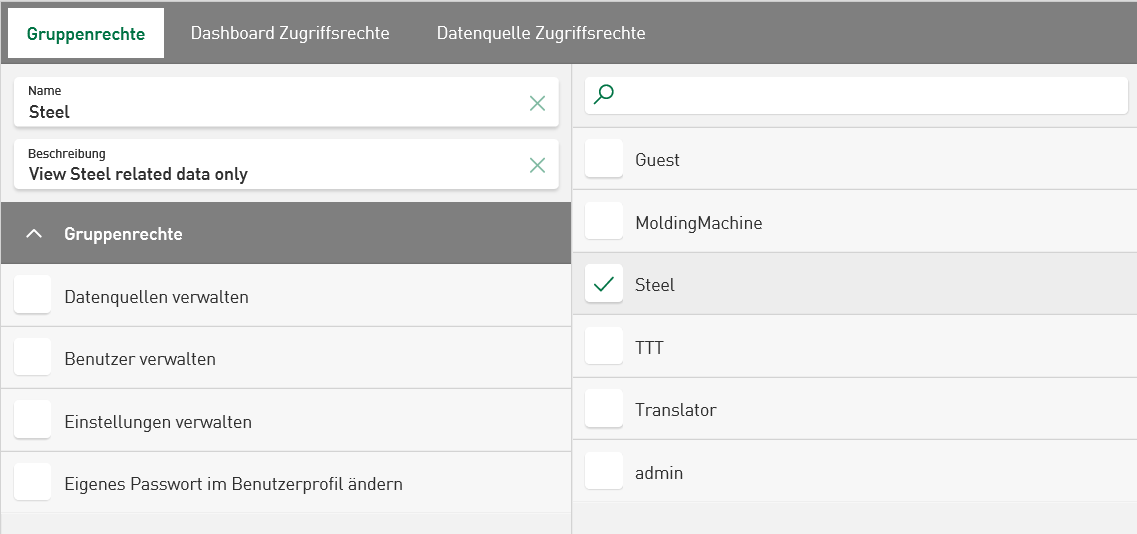Enable Datenquellen verwalten checkbox

point(33,296)
